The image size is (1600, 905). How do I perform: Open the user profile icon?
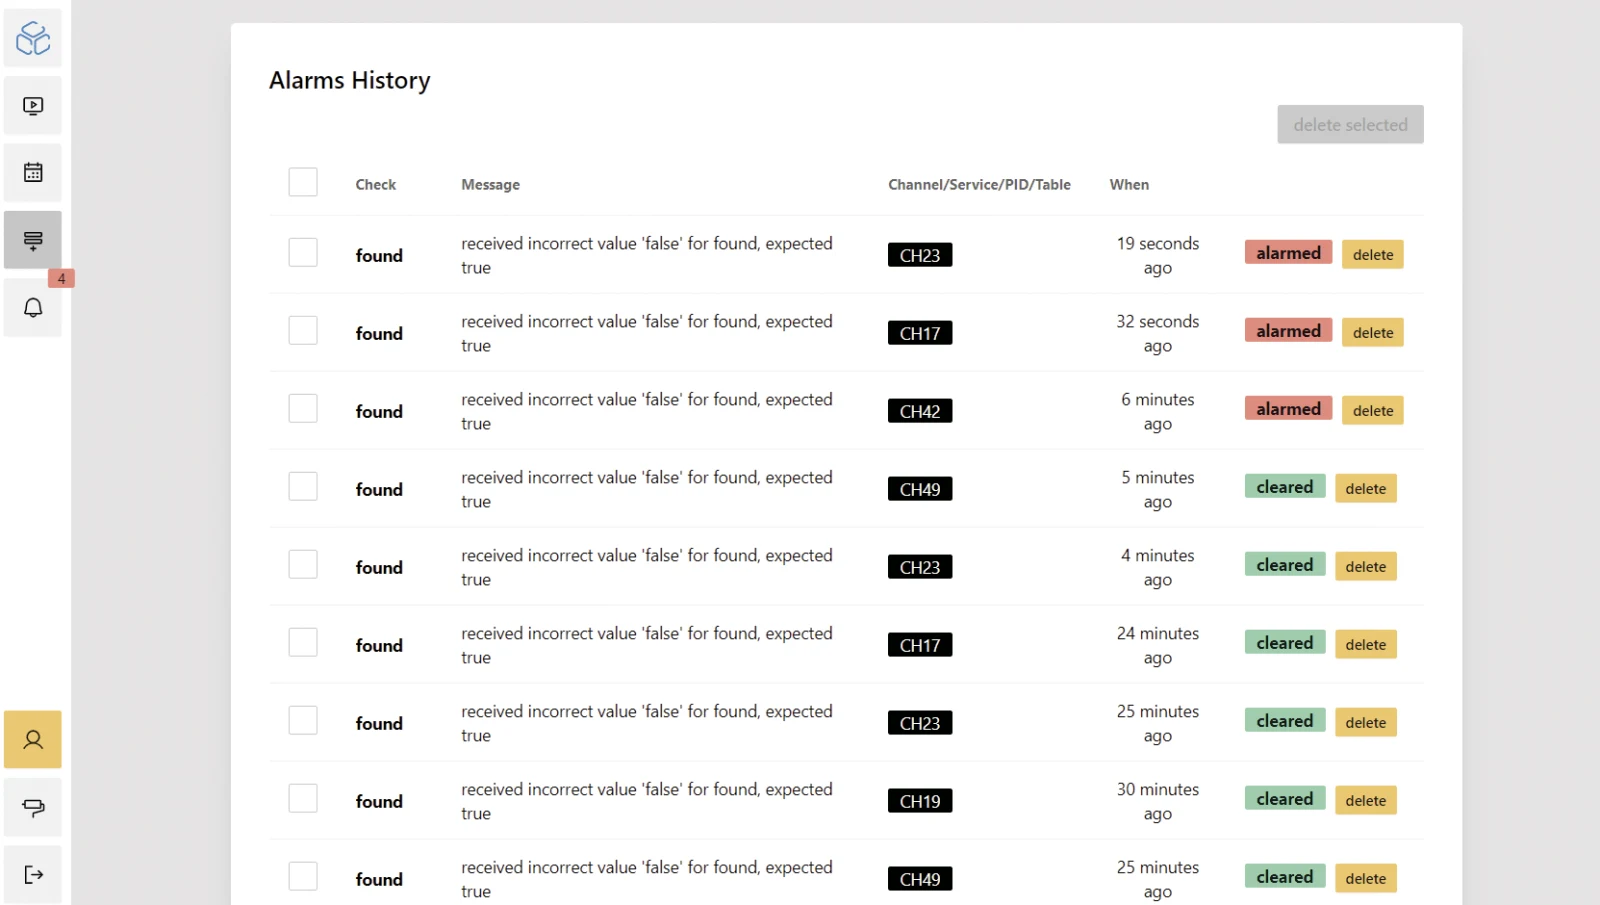[33, 740]
